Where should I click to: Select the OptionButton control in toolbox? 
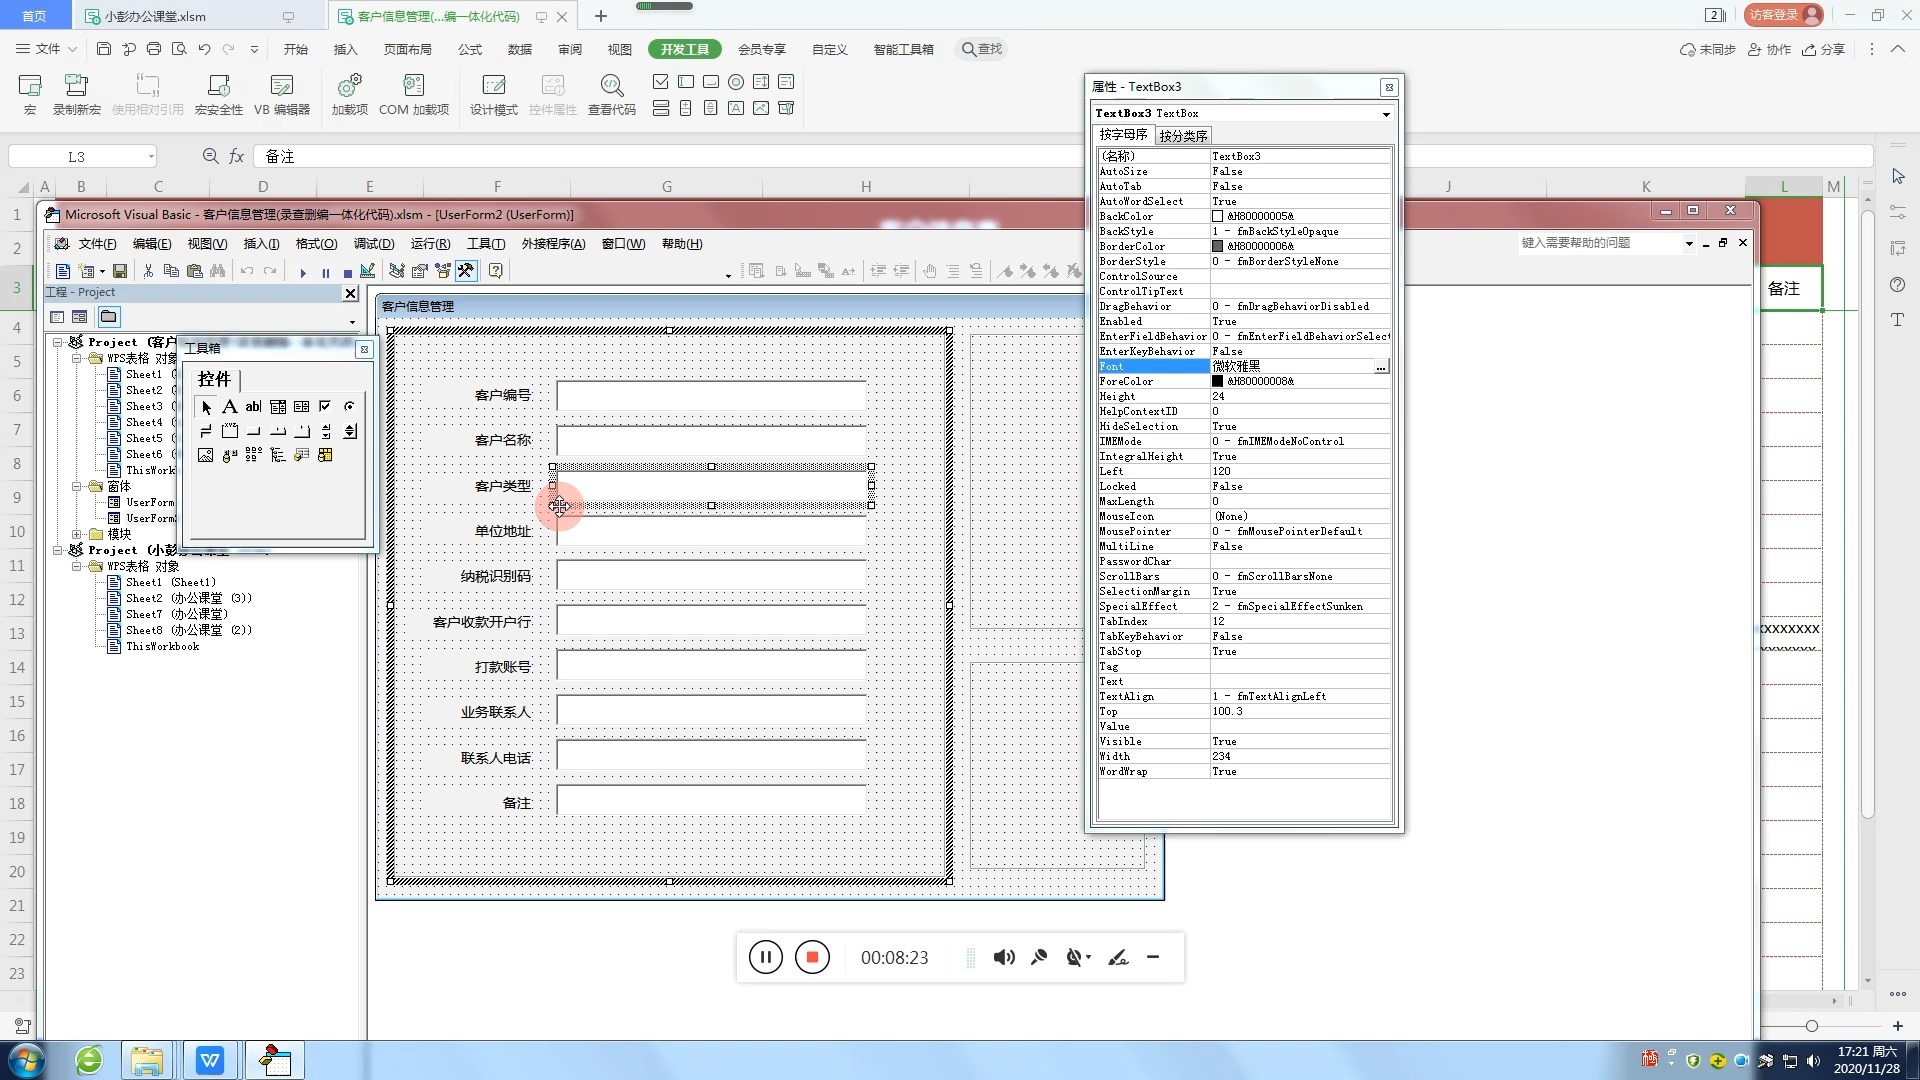pos(349,406)
